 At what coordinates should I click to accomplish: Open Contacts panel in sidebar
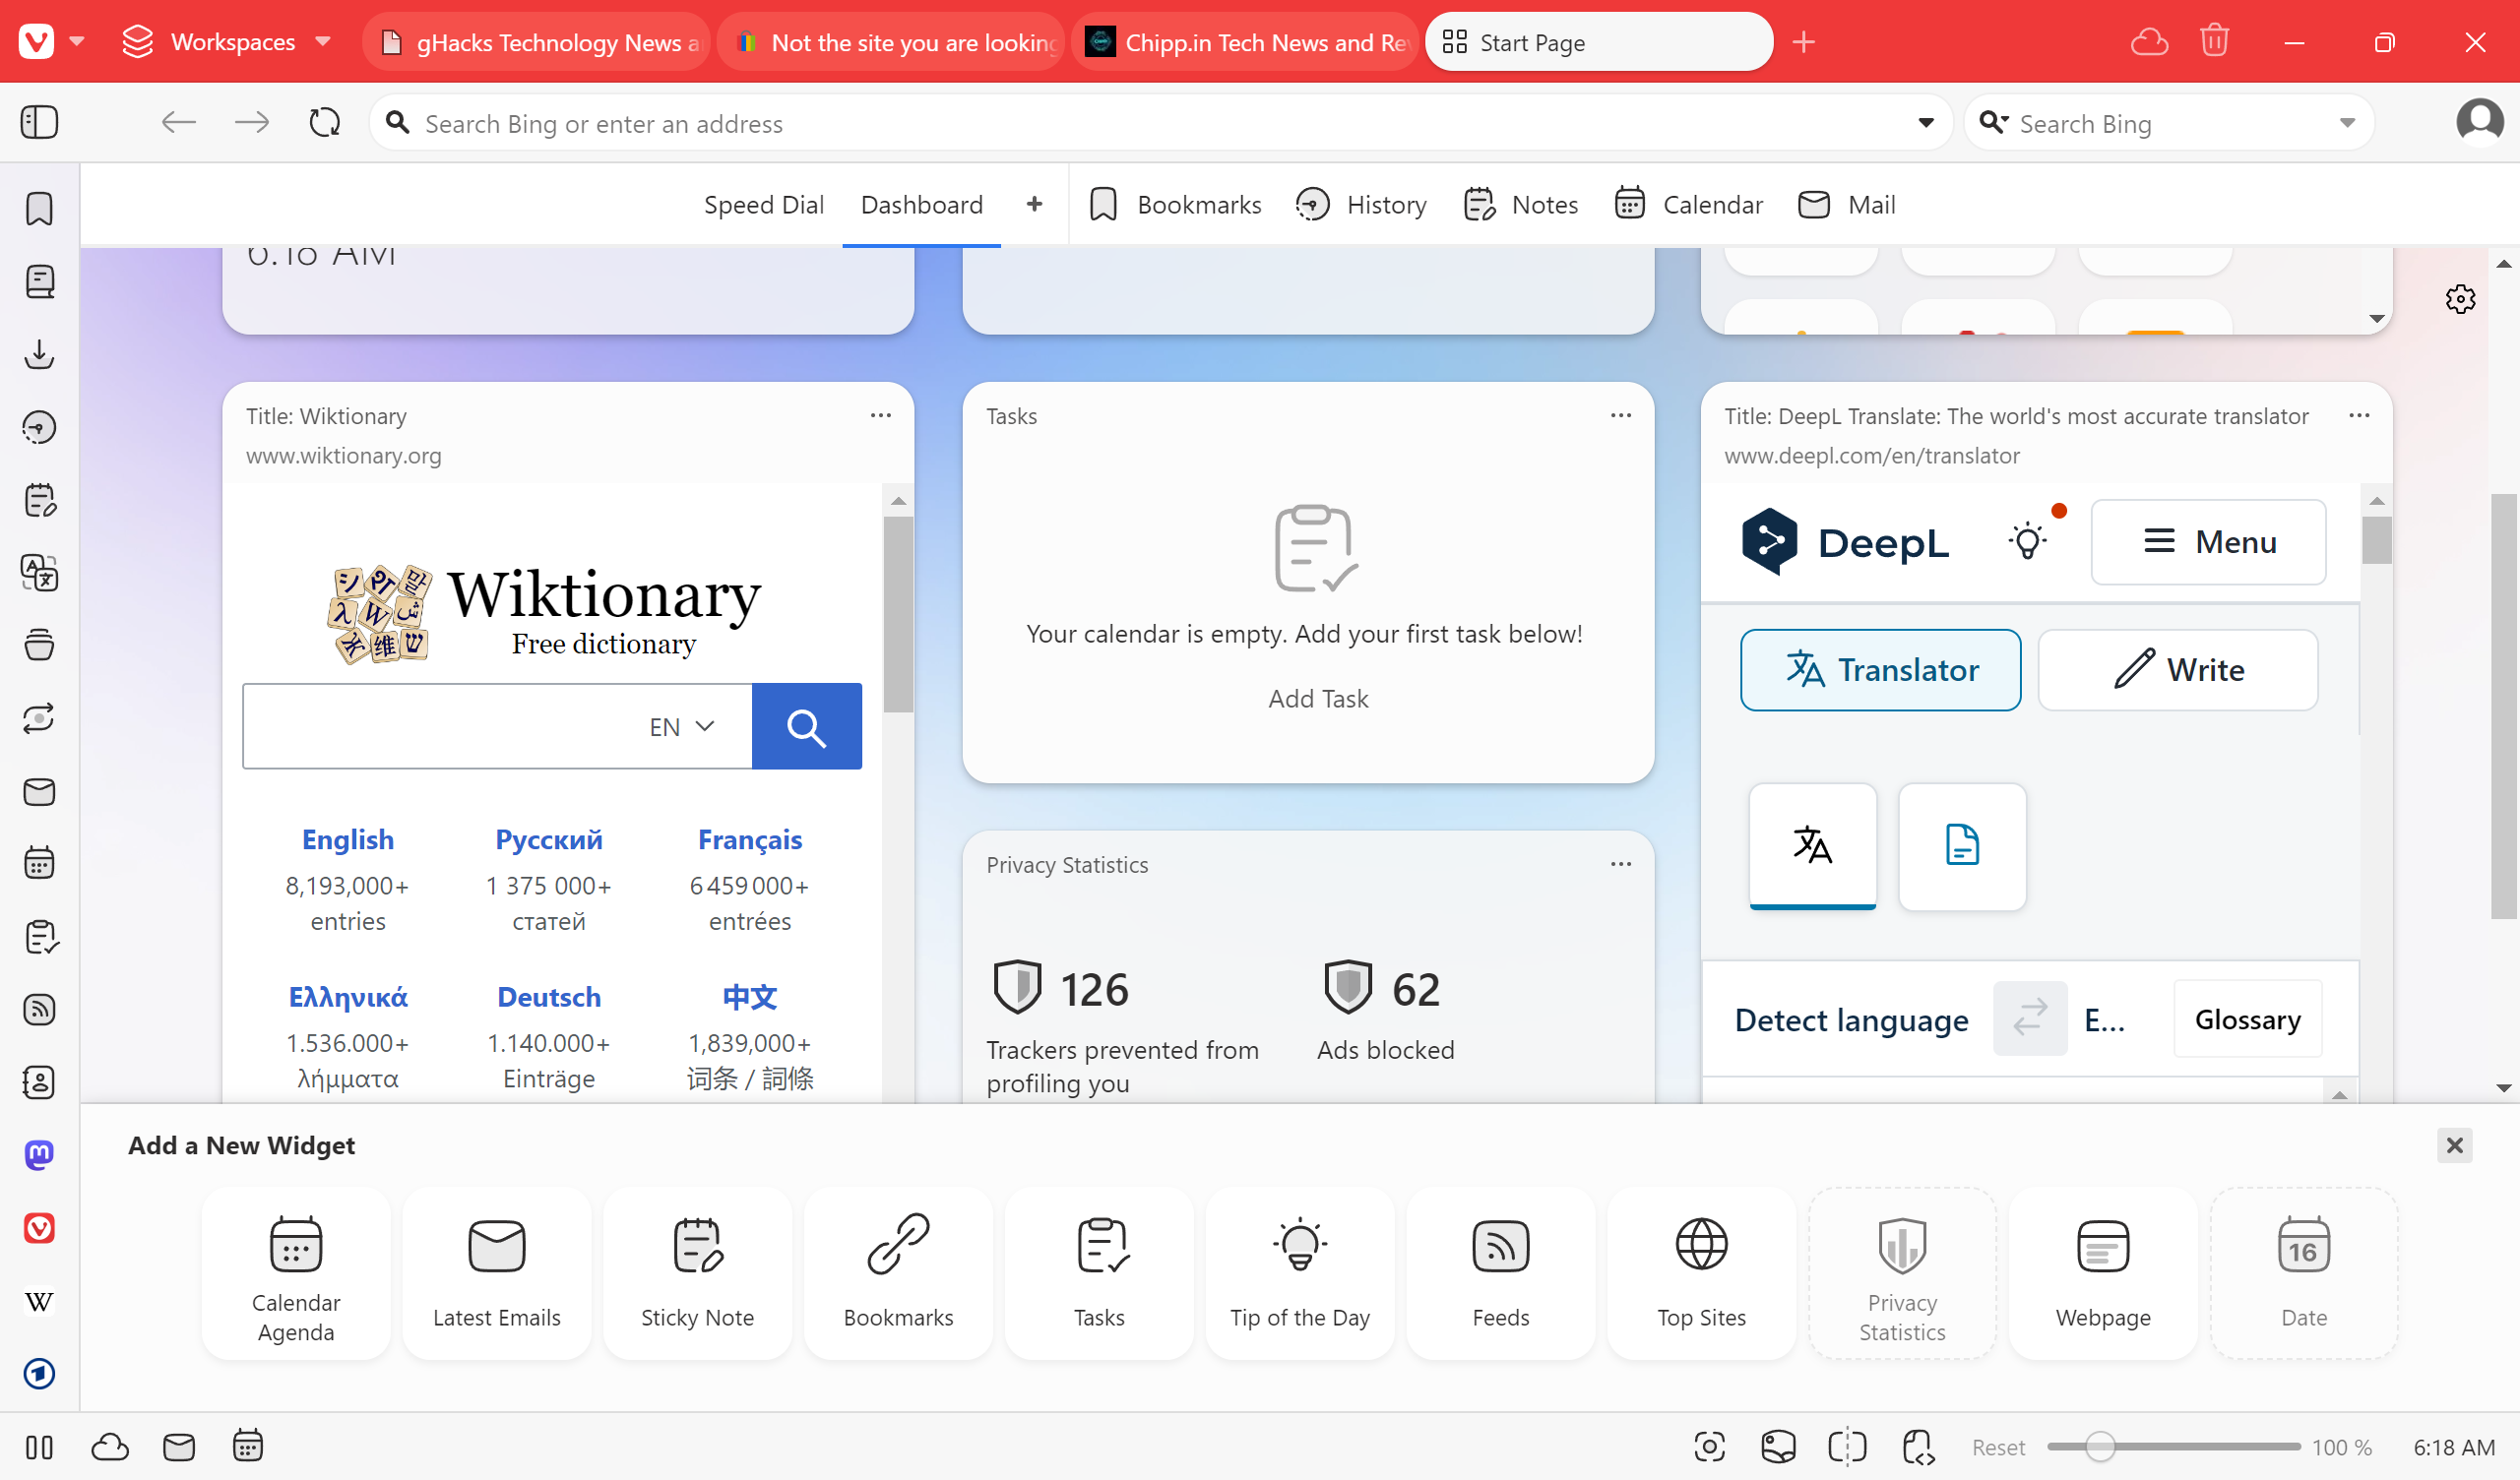[x=39, y=1082]
